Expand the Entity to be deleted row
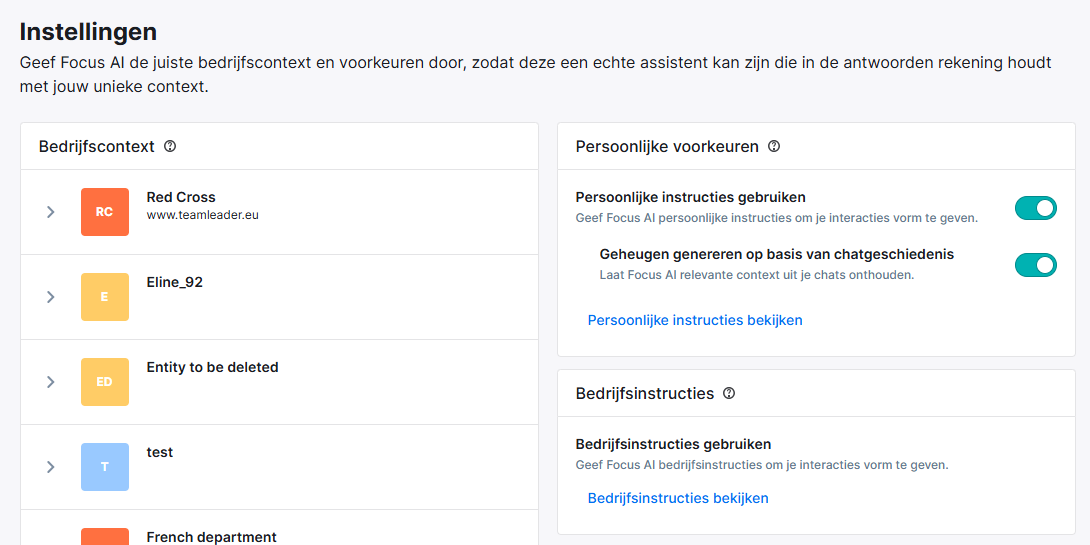 [x=51, y=382]
